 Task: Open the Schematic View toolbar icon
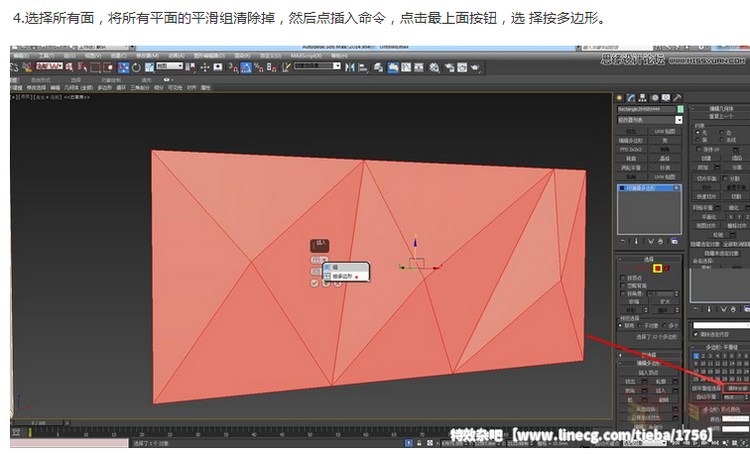(x=419, y=67)
